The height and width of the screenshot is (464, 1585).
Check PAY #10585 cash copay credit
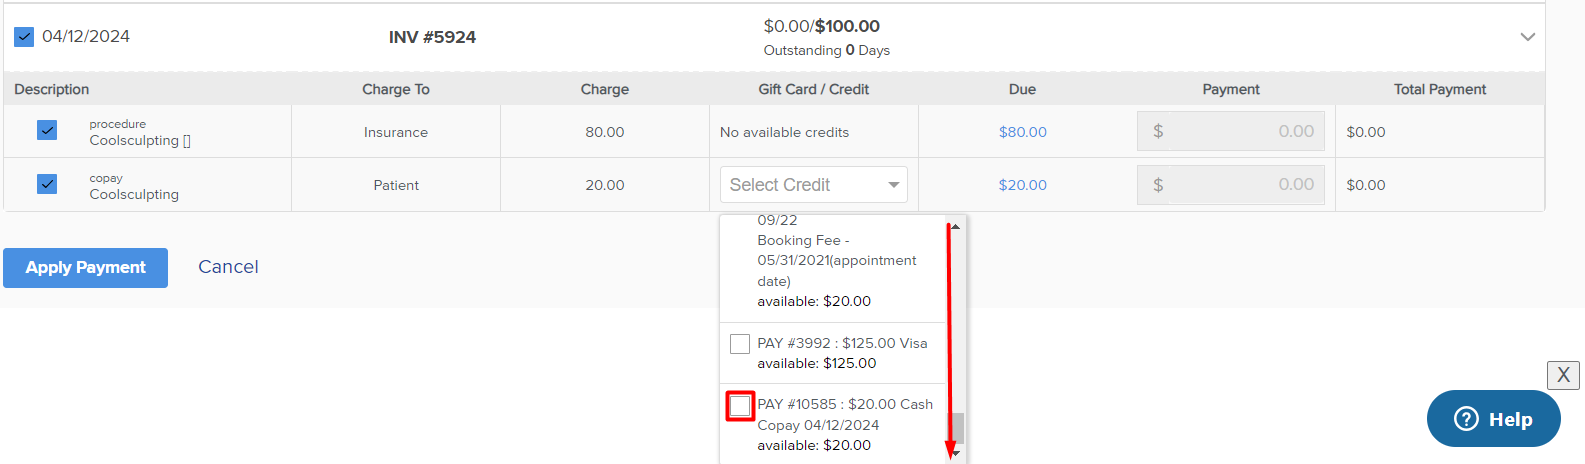click(x=740, y=406)
